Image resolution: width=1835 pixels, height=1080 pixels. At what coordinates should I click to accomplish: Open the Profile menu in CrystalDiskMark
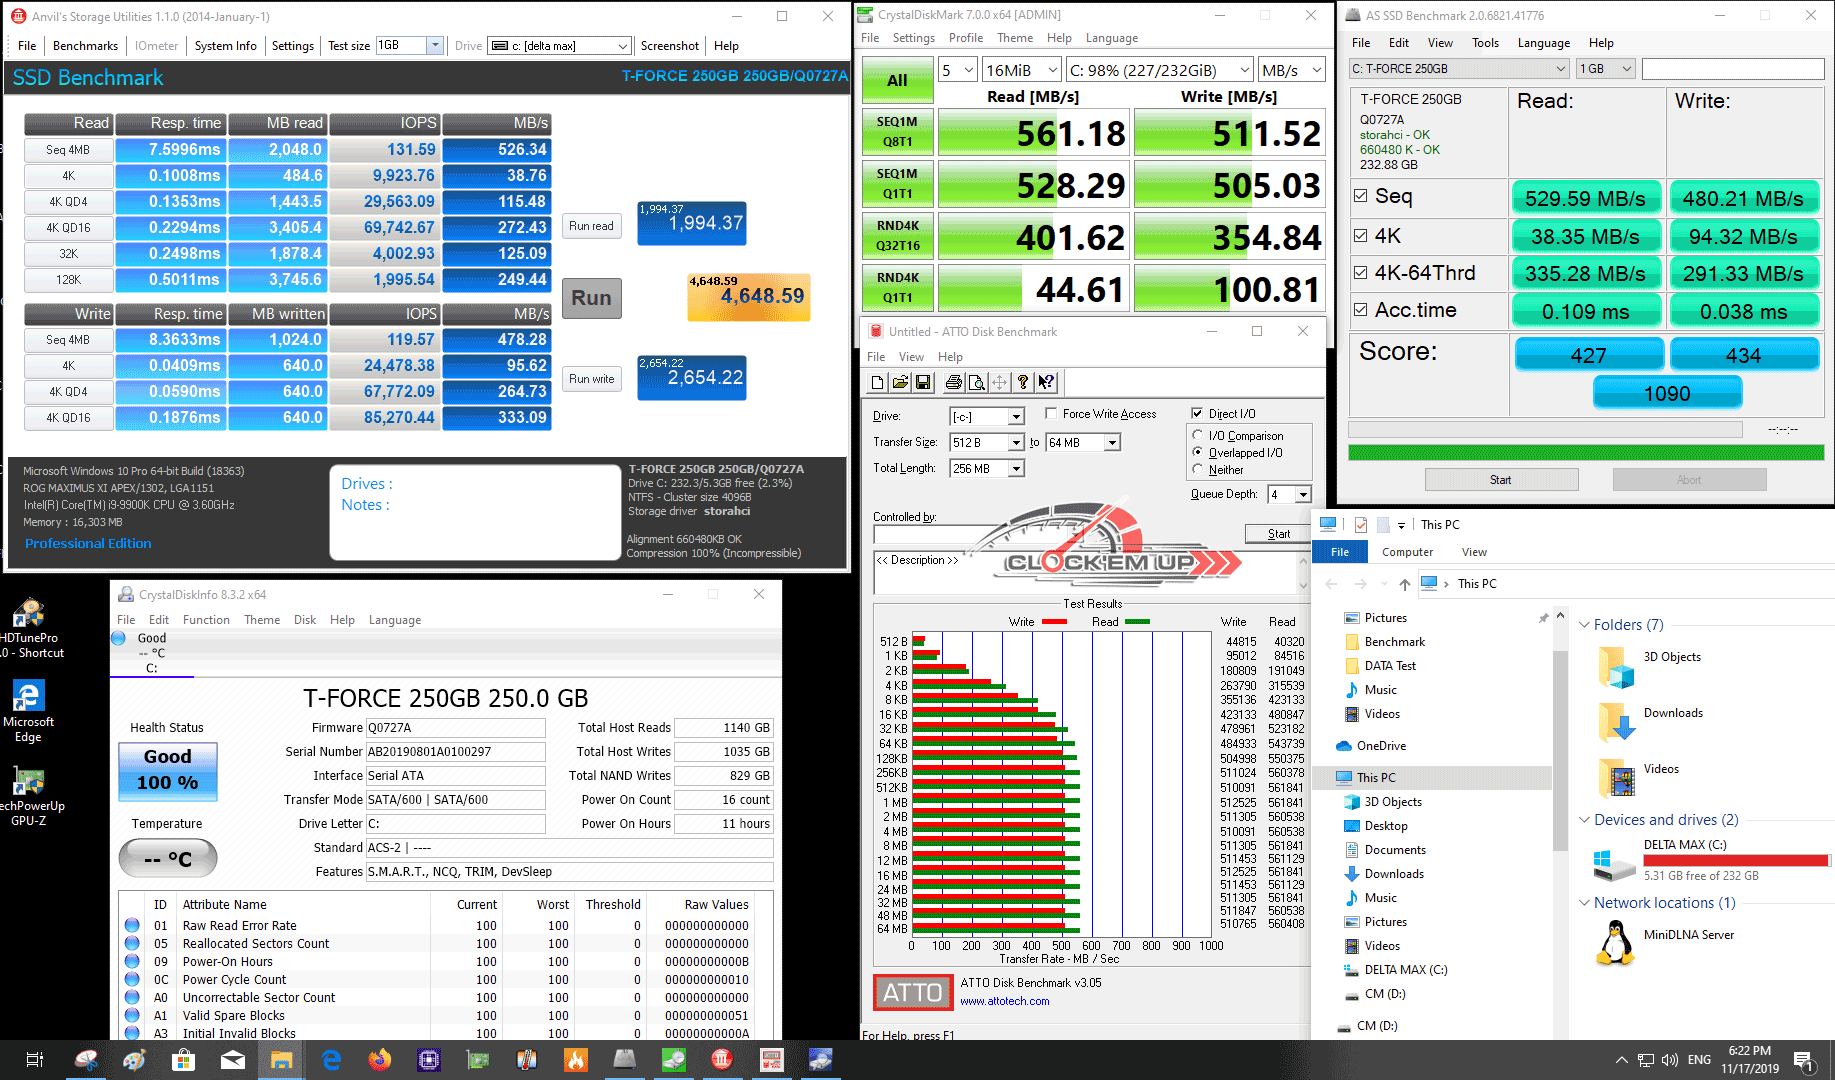[965, 38]
